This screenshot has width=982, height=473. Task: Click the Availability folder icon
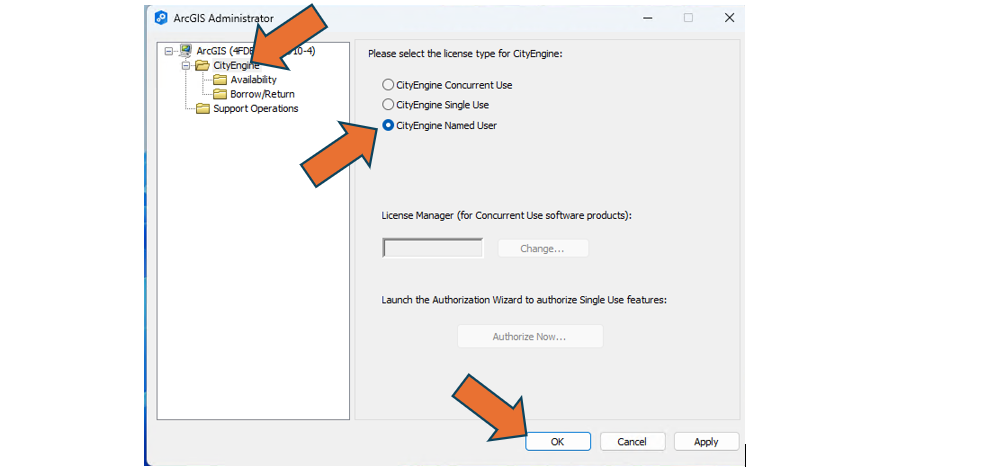pyautogui.click(x=220, y=80)
